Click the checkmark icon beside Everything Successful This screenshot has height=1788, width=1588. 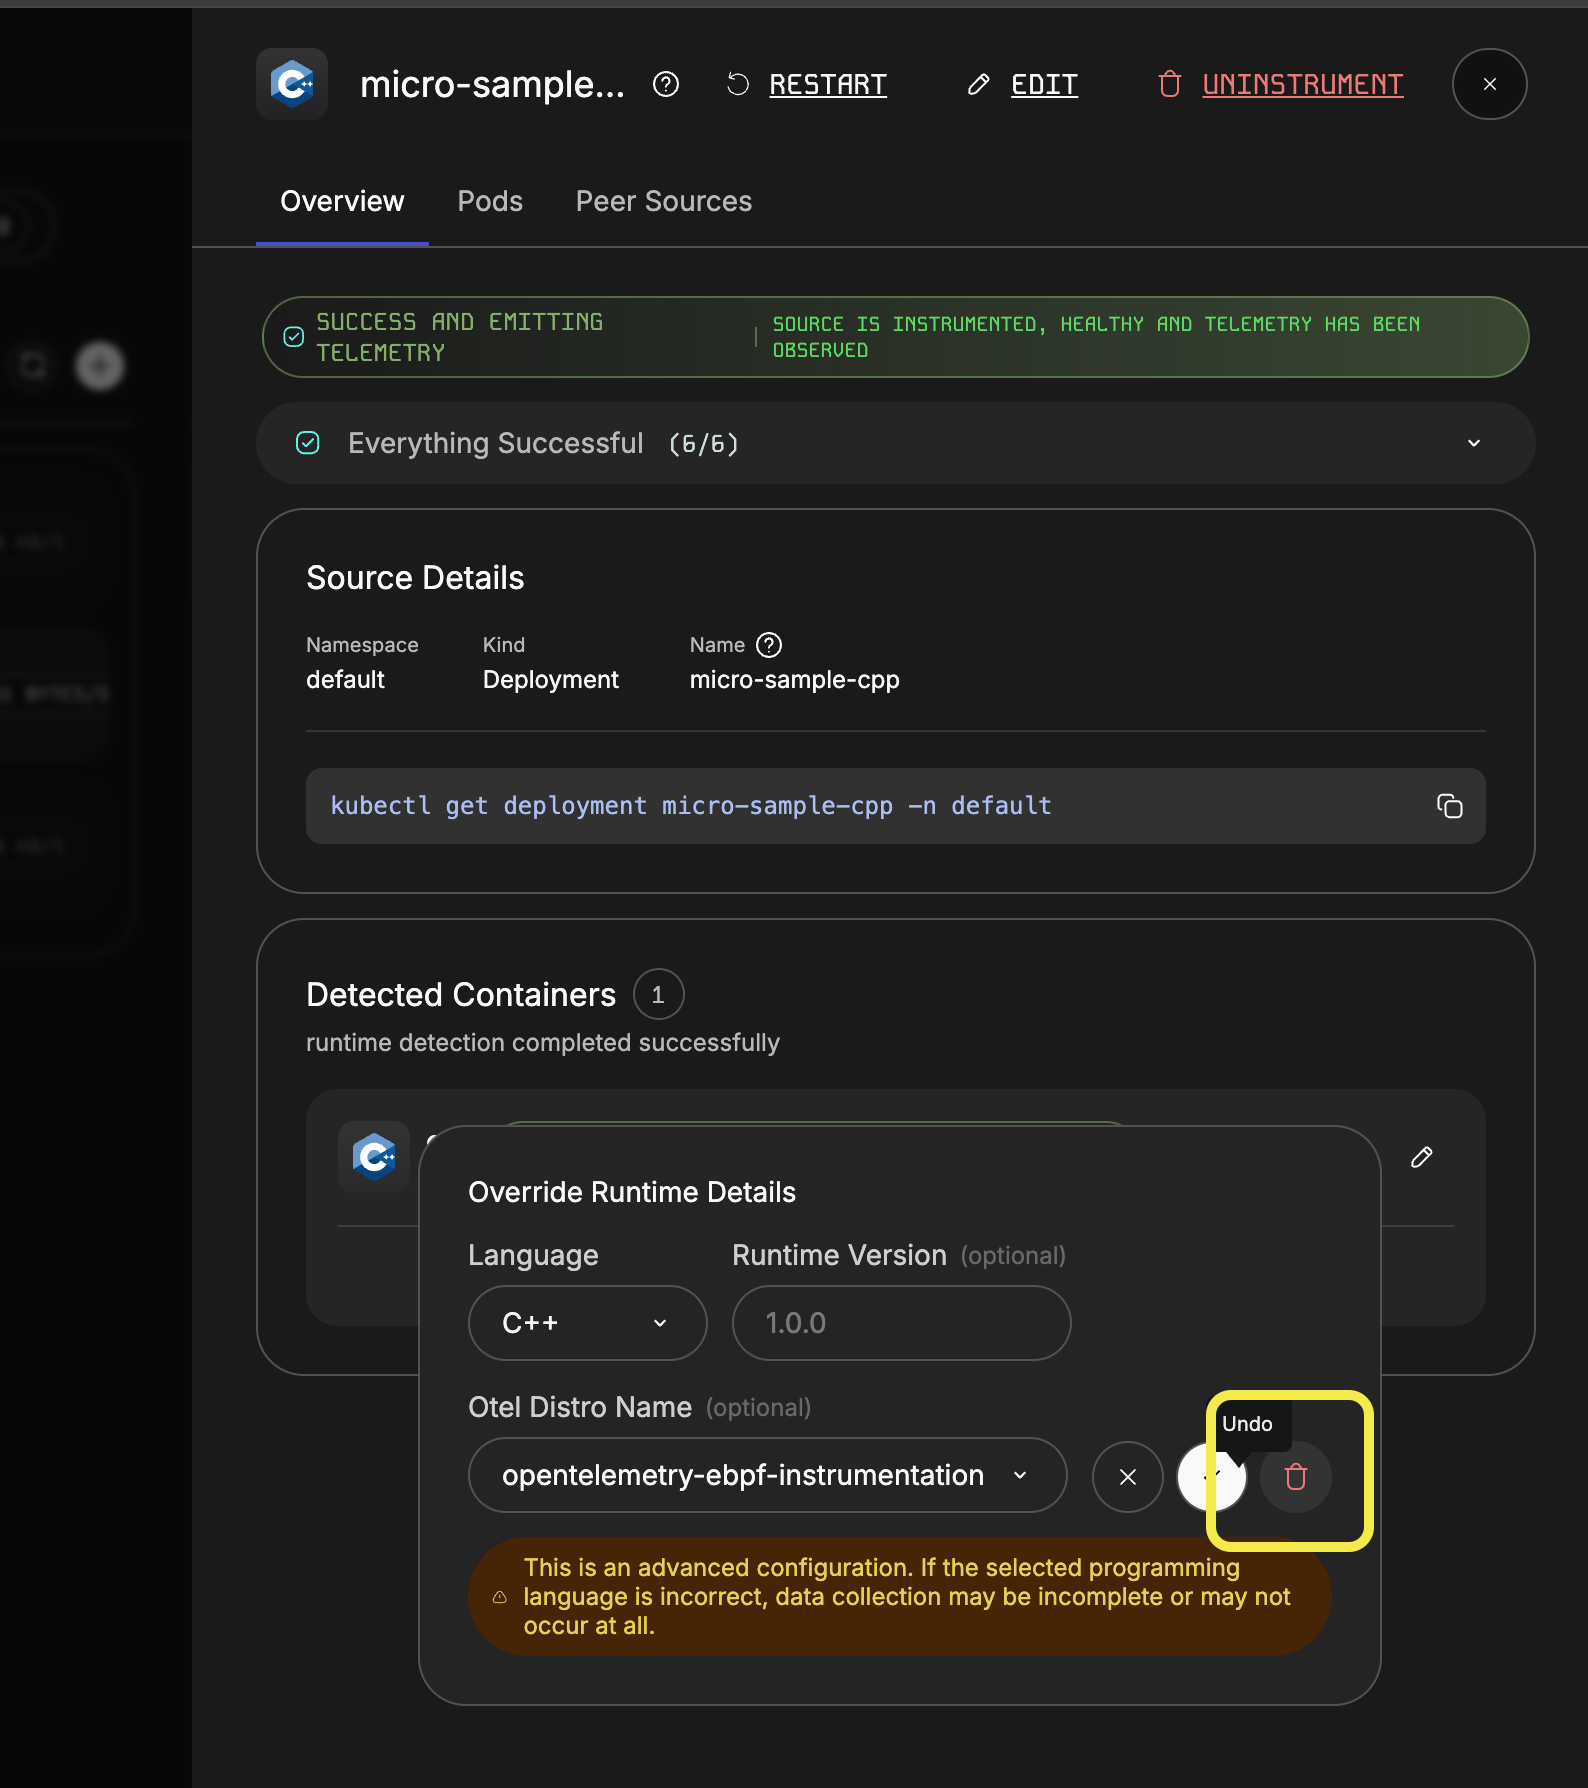pyautogui.click(x=308, y=443)
